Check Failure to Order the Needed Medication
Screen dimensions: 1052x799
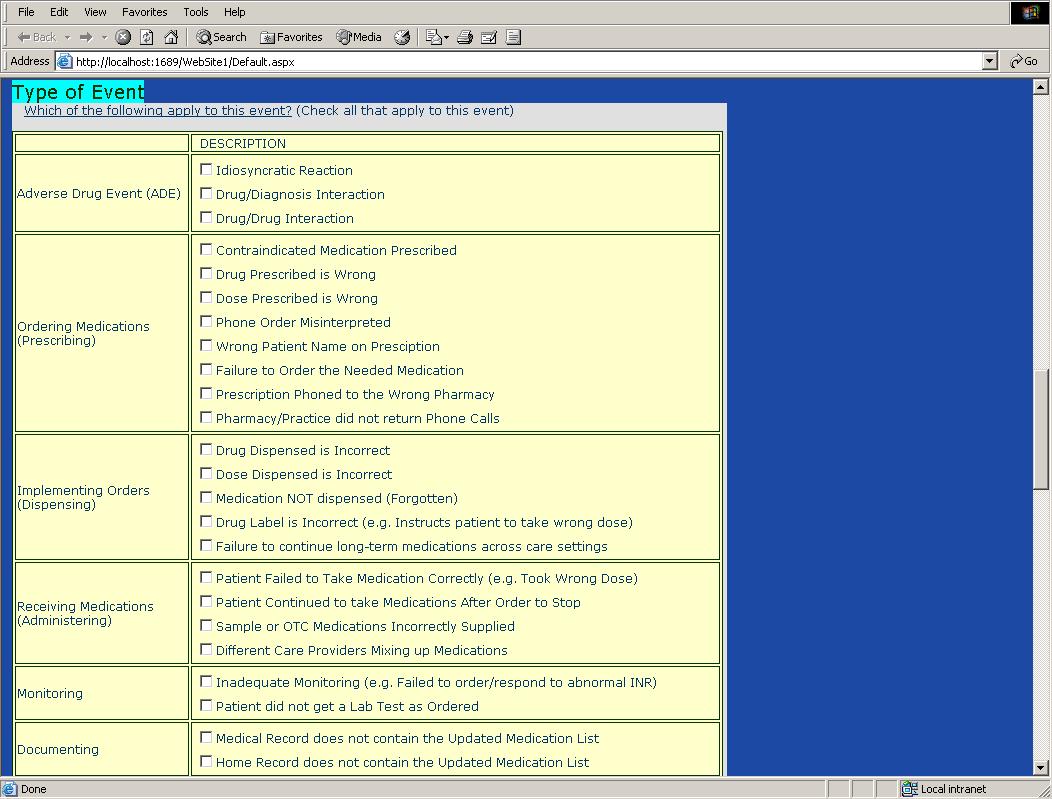206,370
